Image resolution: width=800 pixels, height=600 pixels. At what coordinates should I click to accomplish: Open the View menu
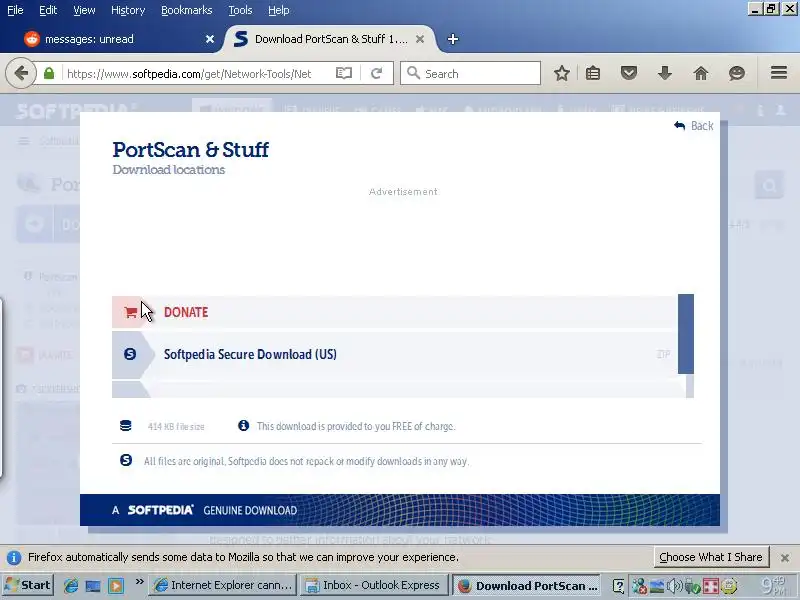click(x=84, y=10)
